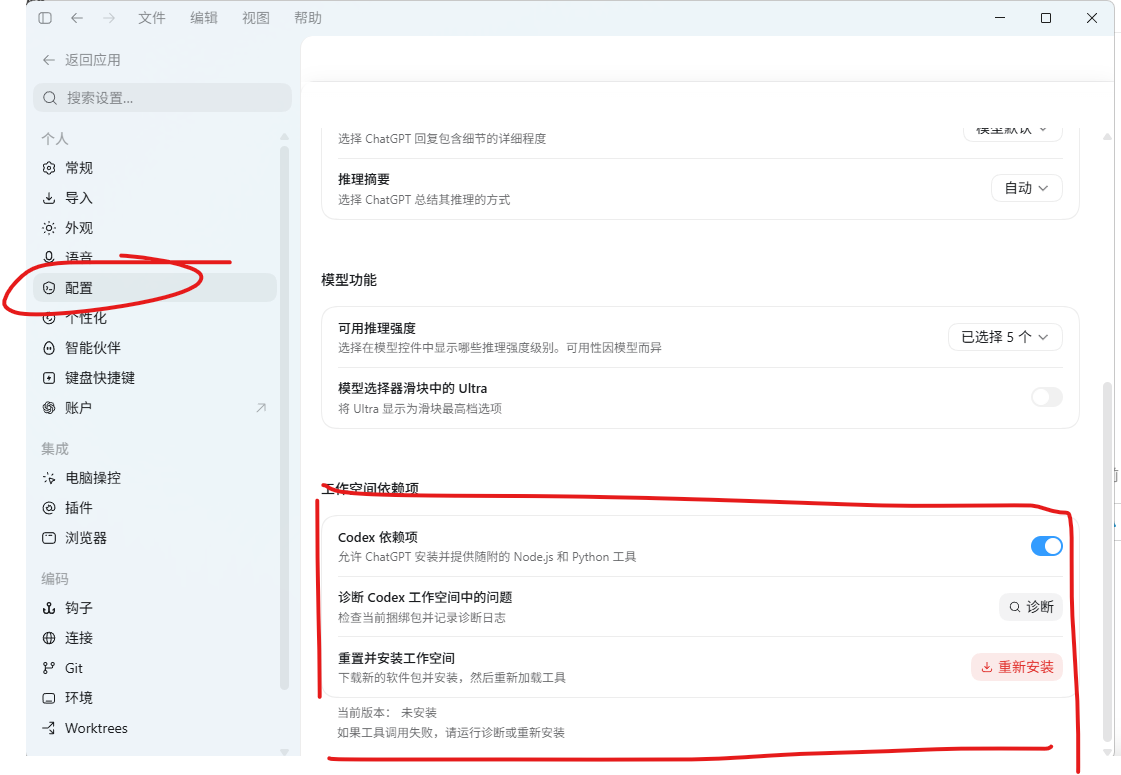The height and width of the screenshot is (775, 1121).
Task: Go back with the left arrow
Action: pyautogui.click(x=76, y=18)
